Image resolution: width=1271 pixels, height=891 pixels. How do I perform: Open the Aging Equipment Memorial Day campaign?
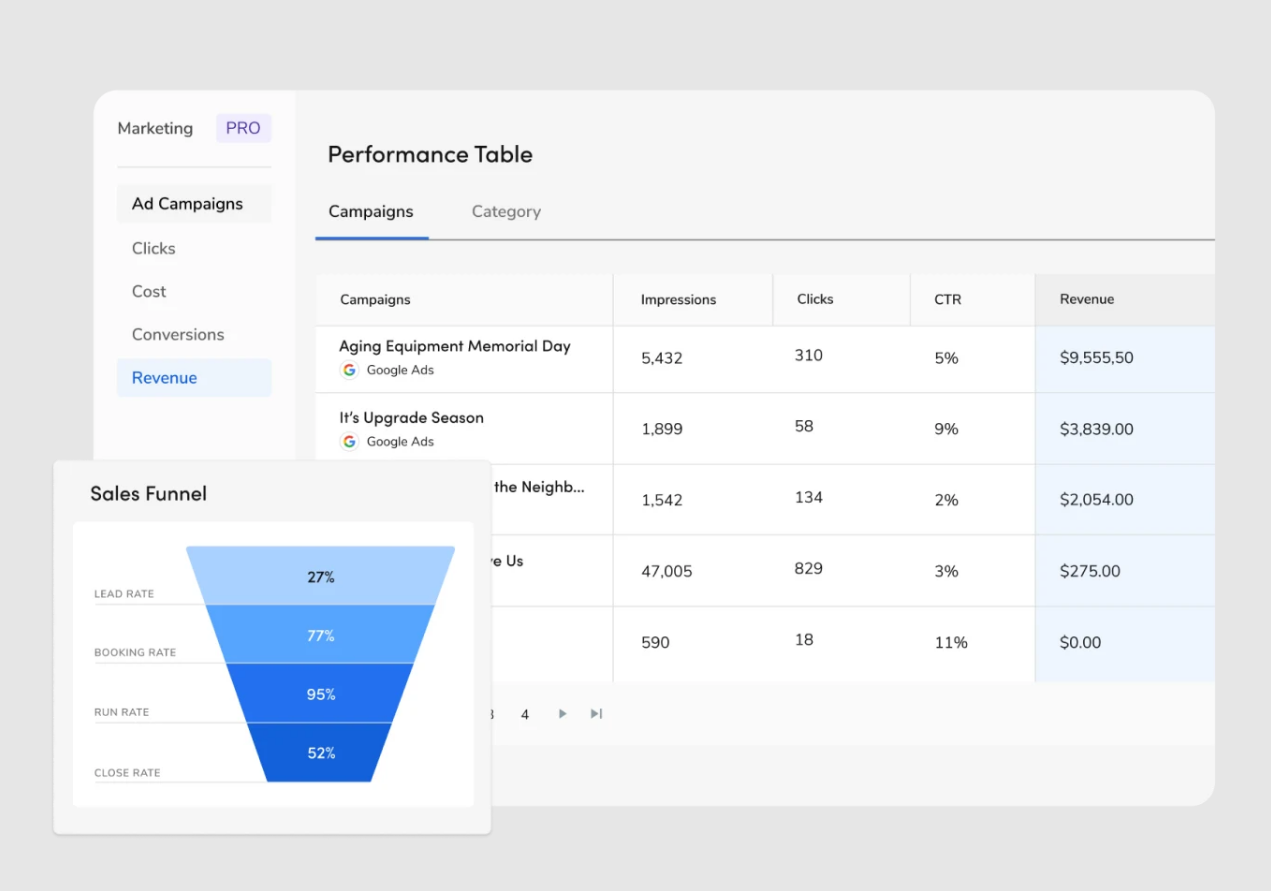tap(455, 346)
